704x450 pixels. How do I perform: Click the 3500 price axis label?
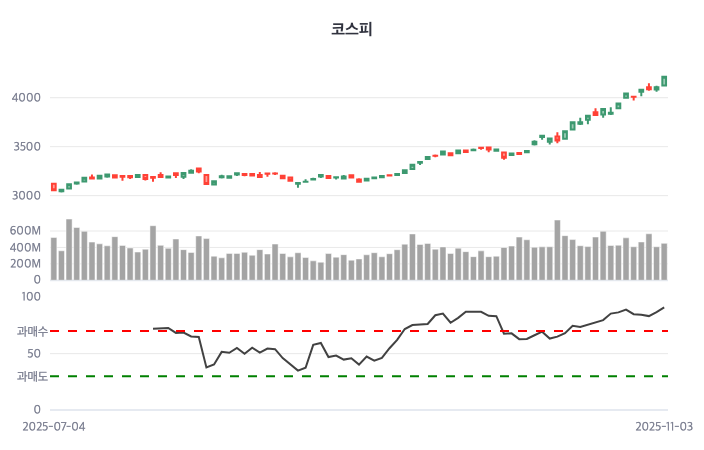(x=26, y=147)
